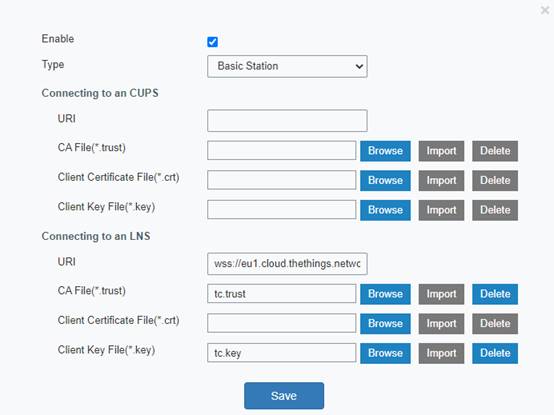Import the CUPS CA trust file

pyautogui.click(x=441, y=151)
